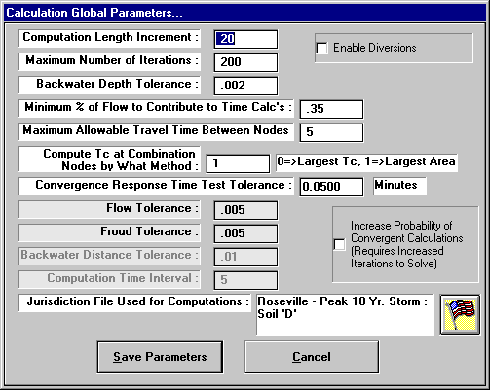Click the Calculation Global Parameters title bar
The height and width of the screenshot is (390, 490).
pyautogui.click(x=245, y=13)
